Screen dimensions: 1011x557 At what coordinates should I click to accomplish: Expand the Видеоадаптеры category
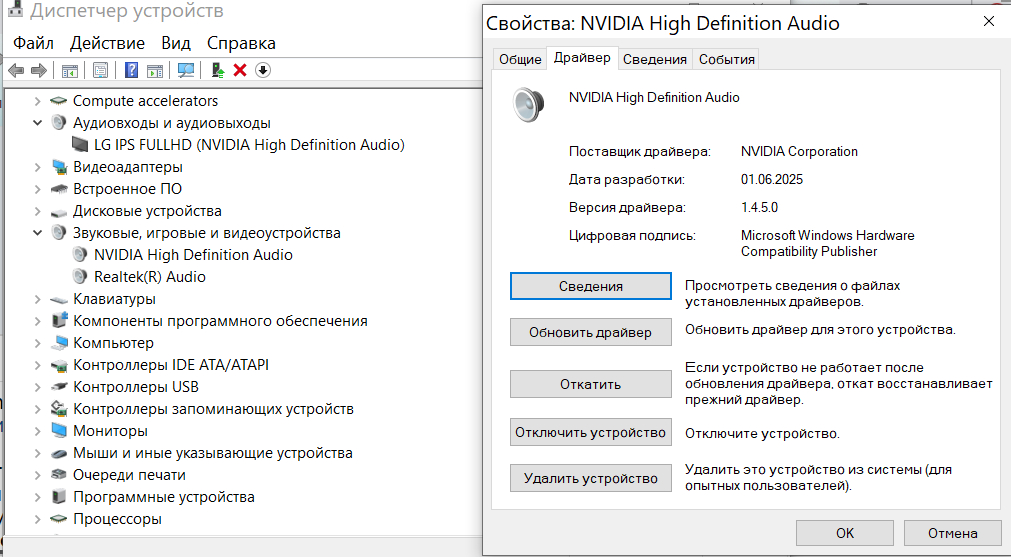click(x=38, y=167)
